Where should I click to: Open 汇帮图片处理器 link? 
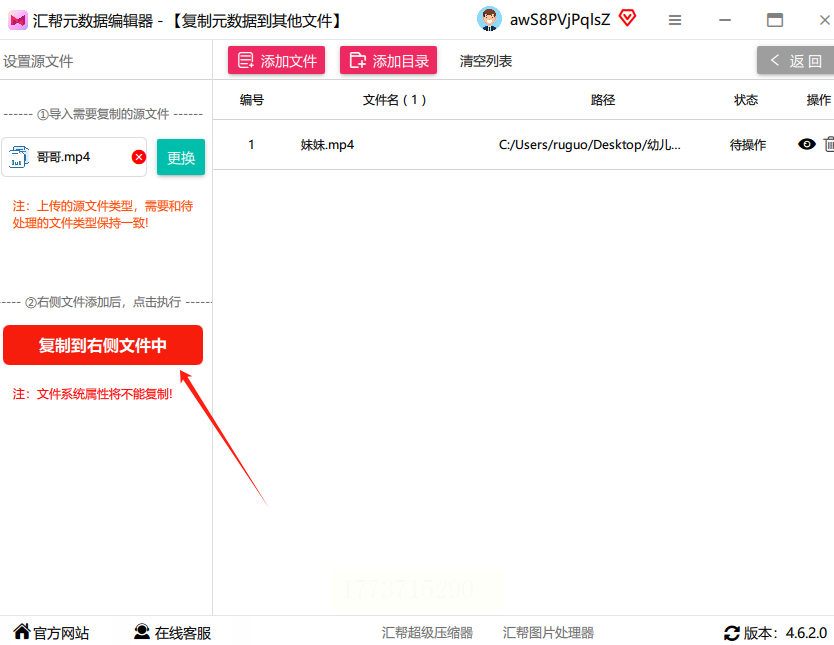coord(548,633)
